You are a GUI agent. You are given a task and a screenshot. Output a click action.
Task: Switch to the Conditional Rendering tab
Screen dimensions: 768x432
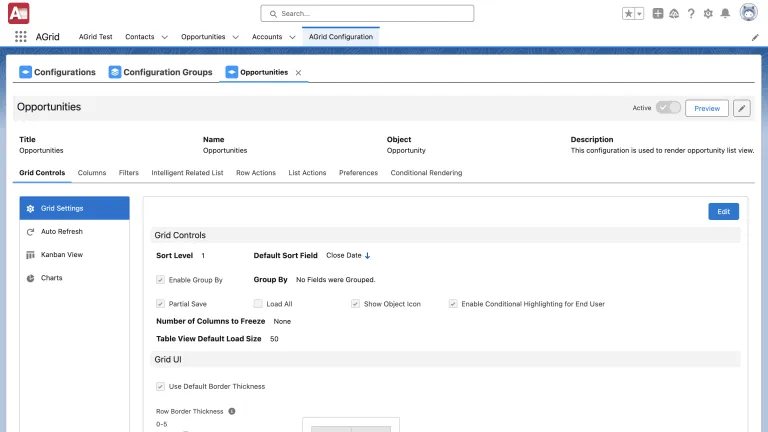[x=426, y=173]
